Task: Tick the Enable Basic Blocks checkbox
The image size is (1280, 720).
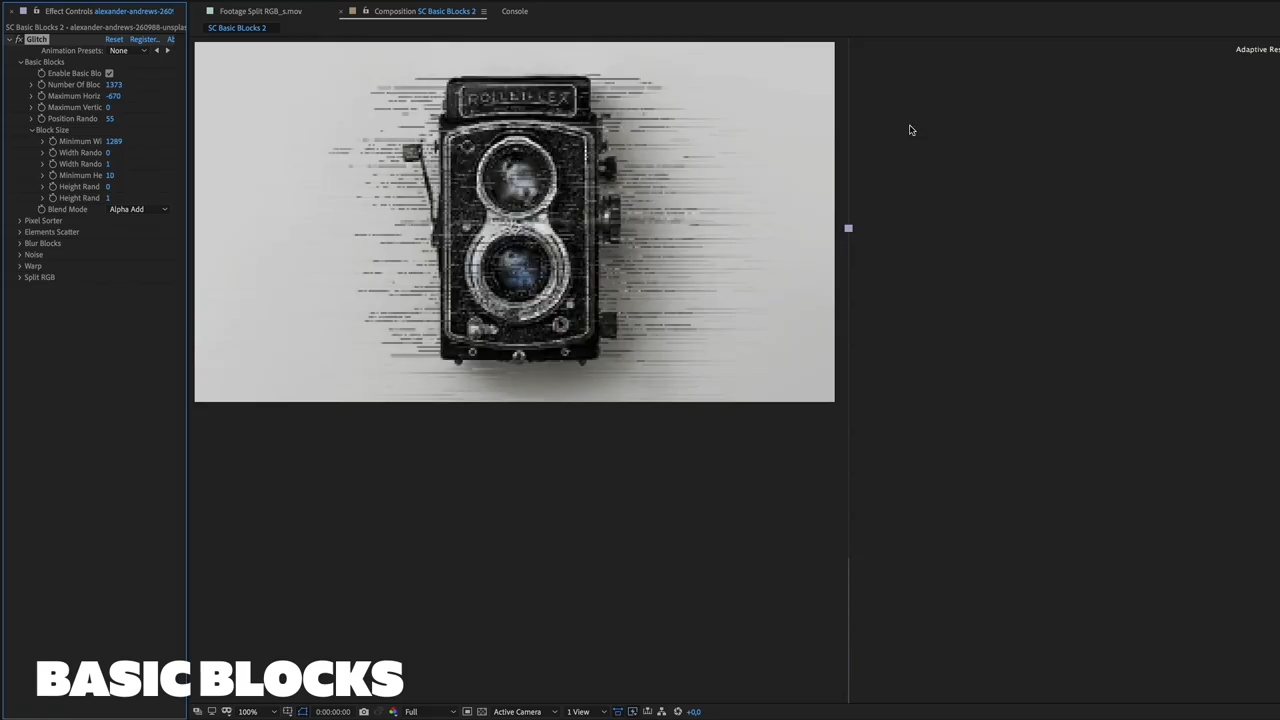Action: point(109,73)
